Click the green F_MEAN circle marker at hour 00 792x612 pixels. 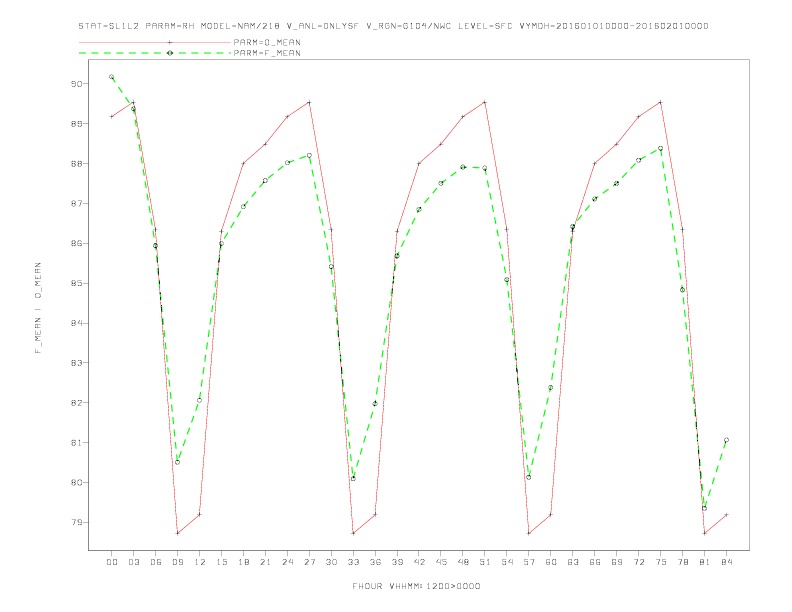point(112,77)
